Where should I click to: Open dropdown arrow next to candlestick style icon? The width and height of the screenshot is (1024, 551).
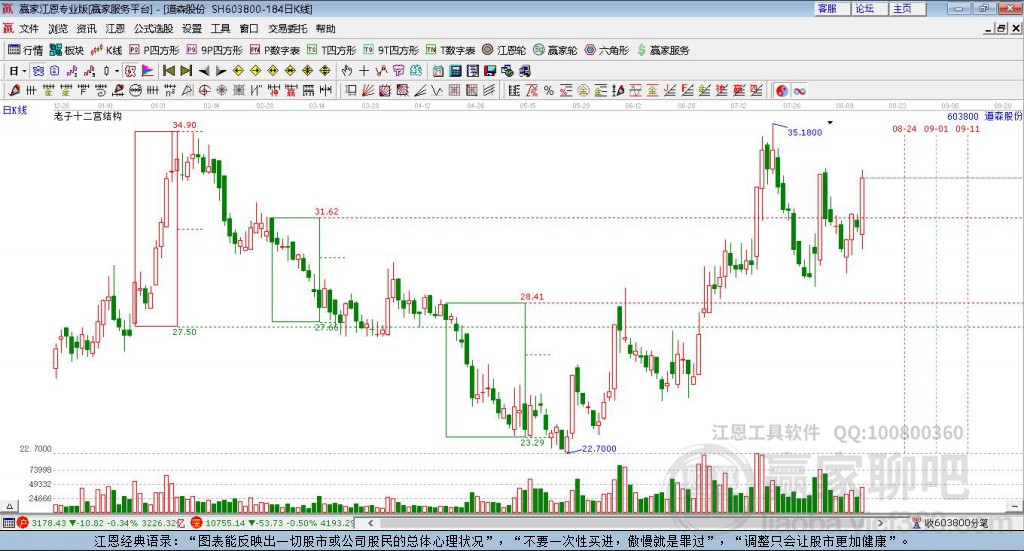click(x=118, y=71)
